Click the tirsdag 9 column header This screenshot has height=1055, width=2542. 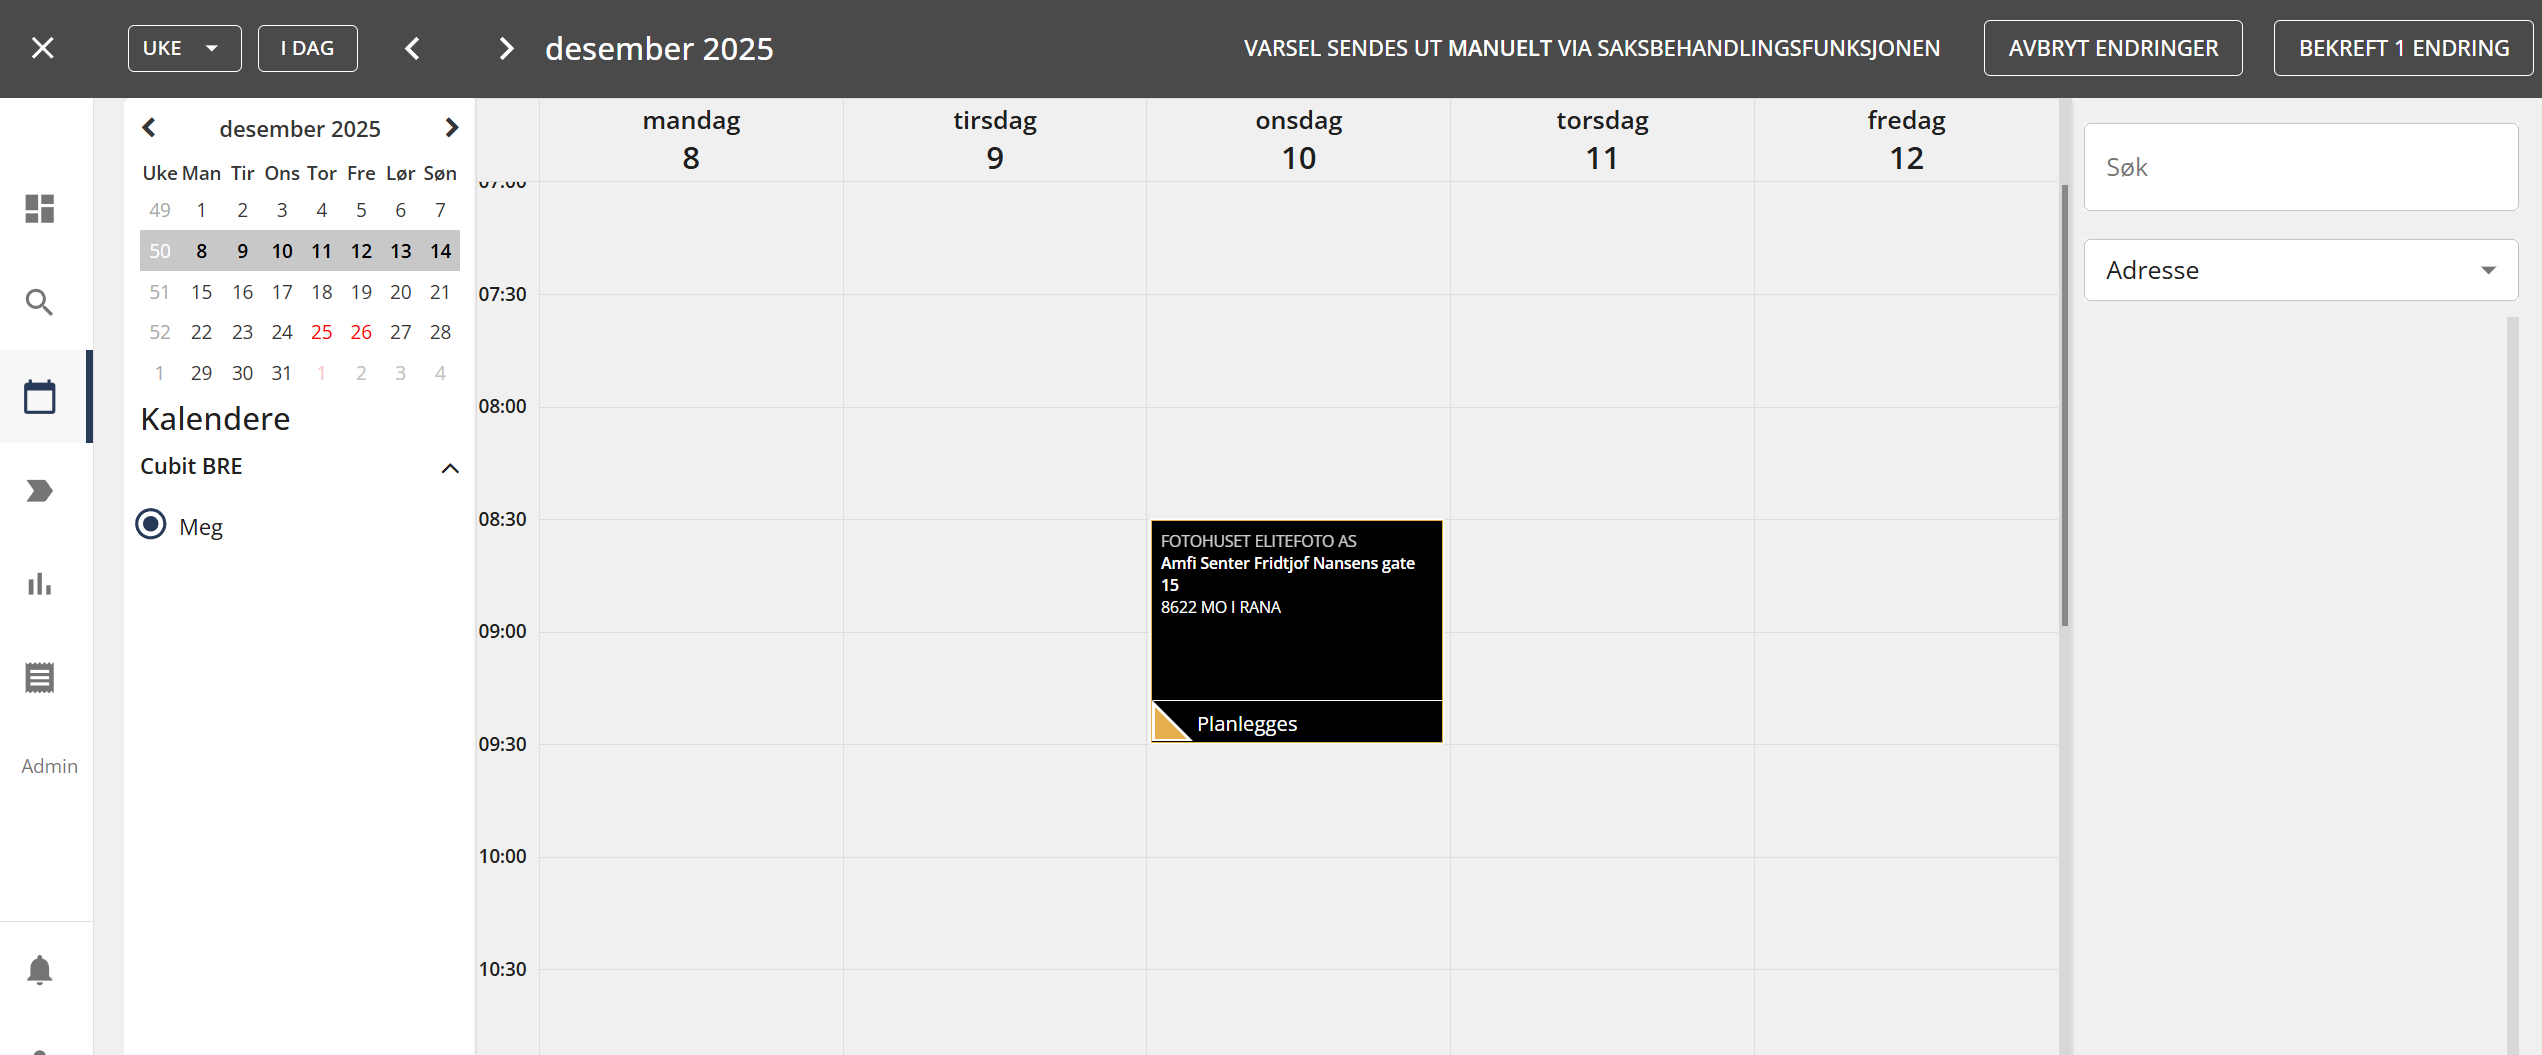(x=995, y=140)
